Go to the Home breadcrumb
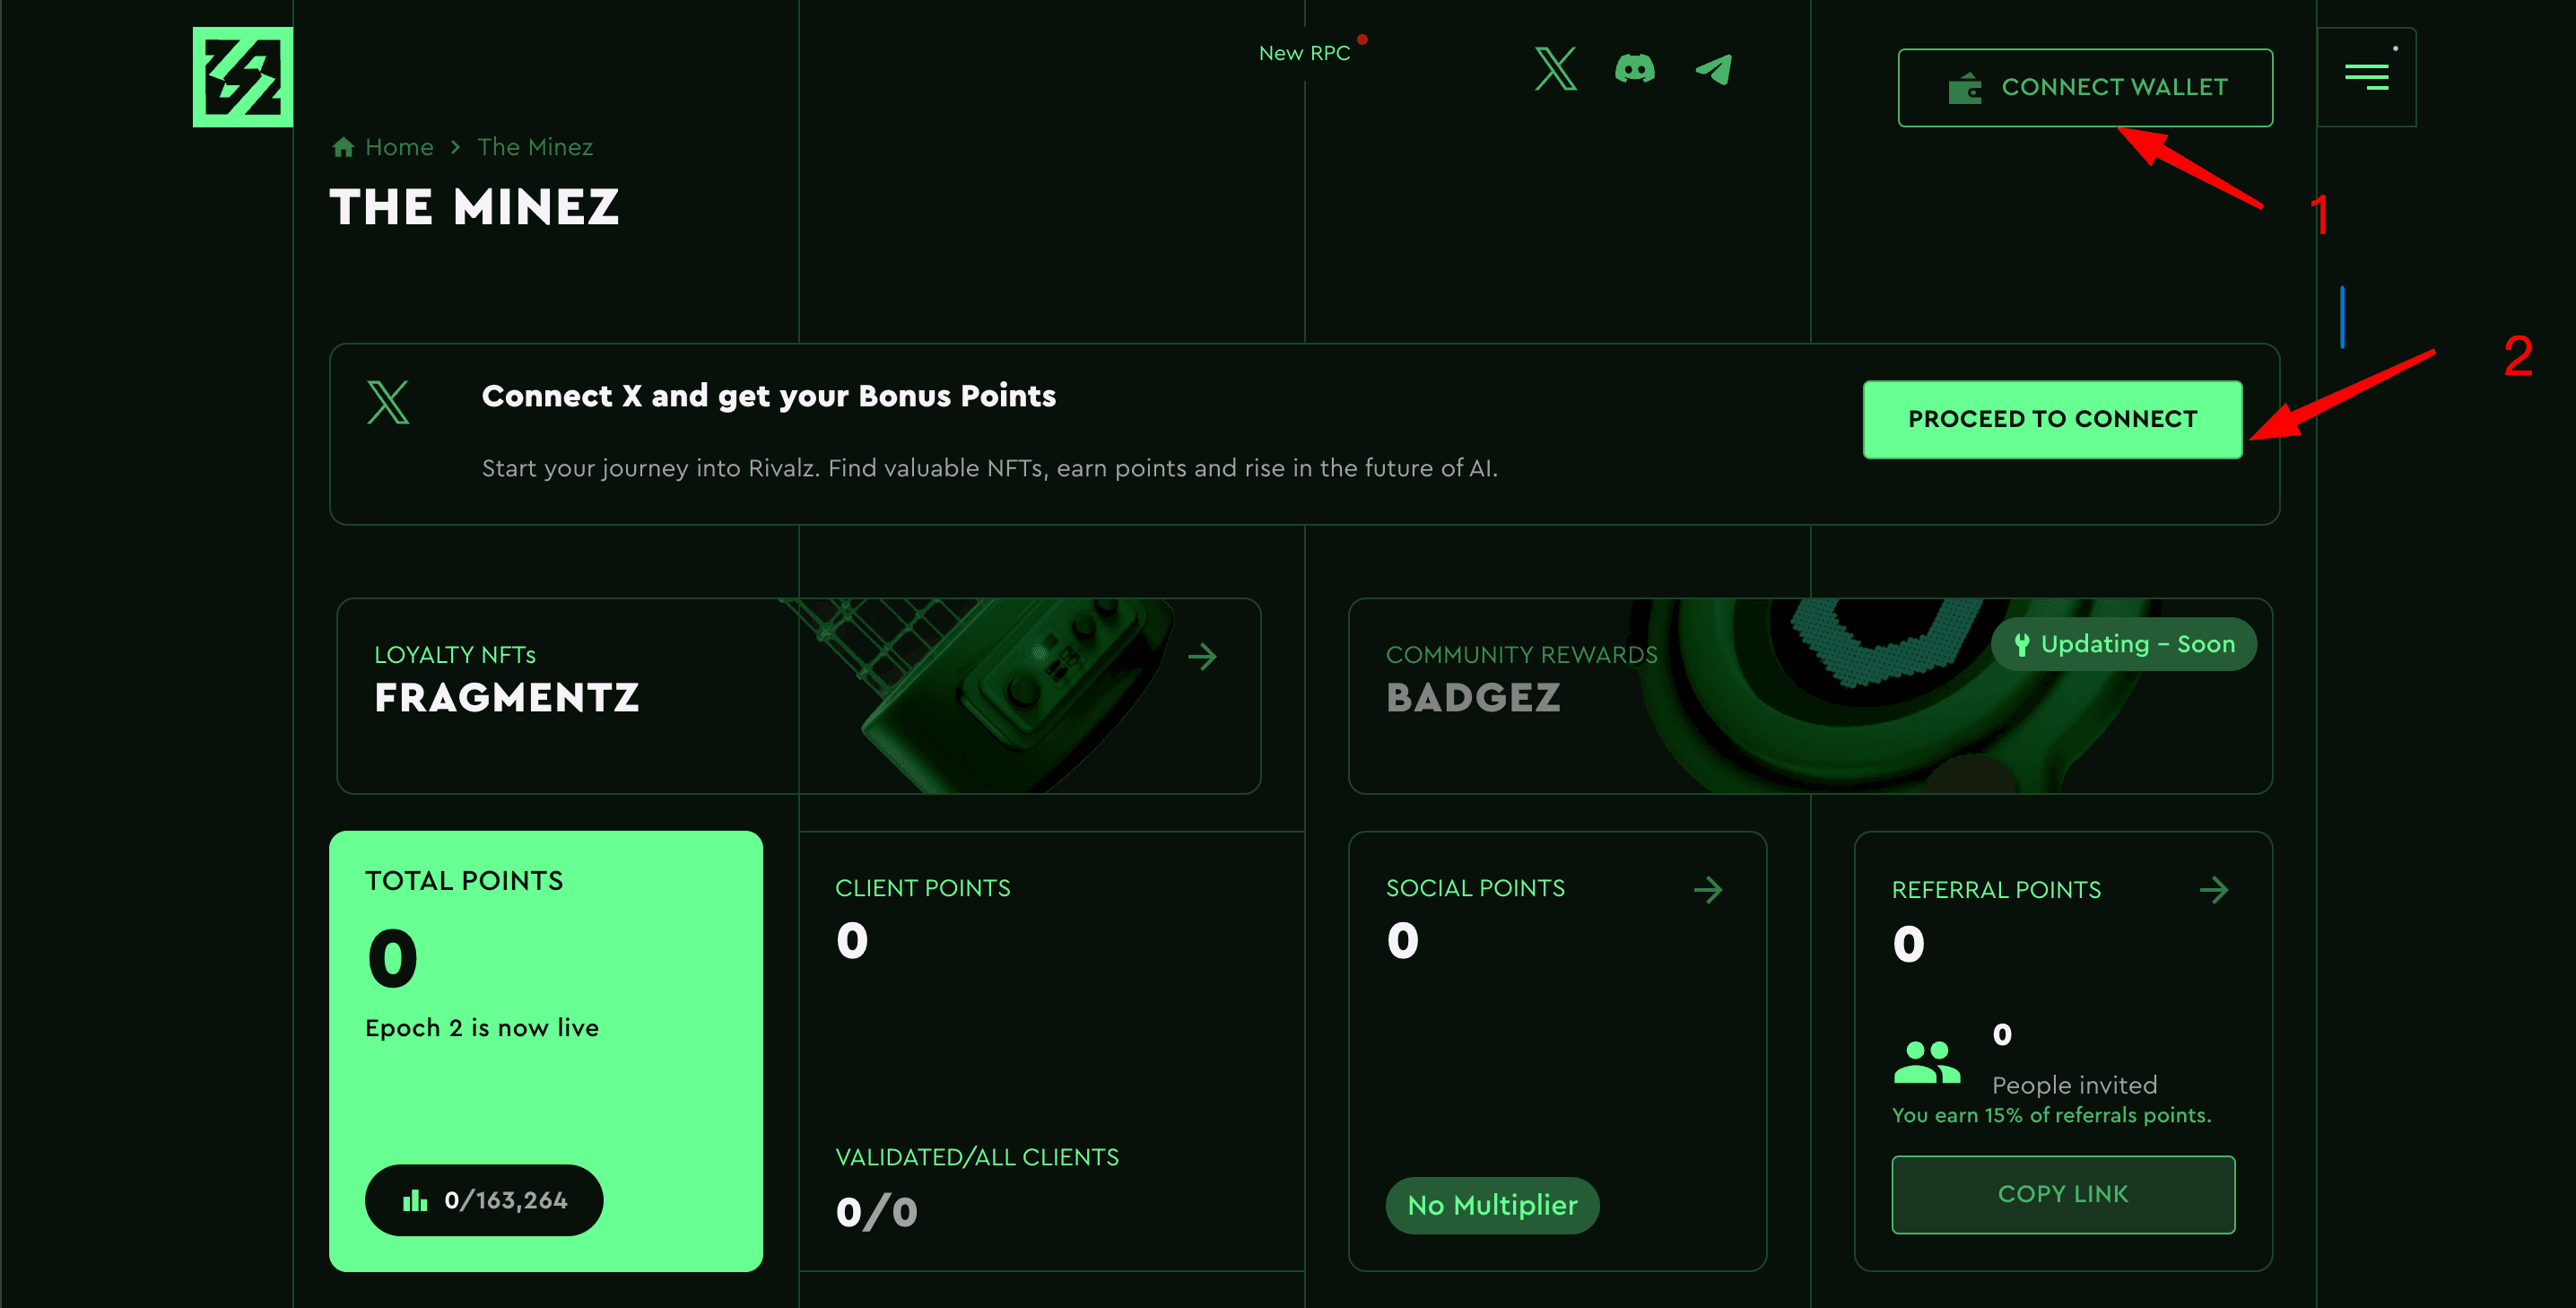Screen dimensions: 2576x1308 pyautogui.click(x=399, y=147)
